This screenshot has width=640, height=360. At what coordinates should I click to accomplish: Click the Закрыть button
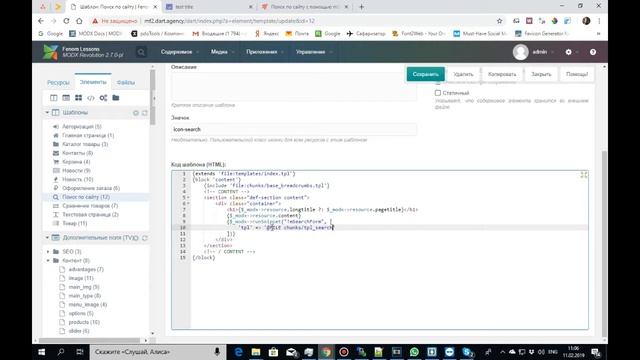pyautogui.click(x=541, y=74)
